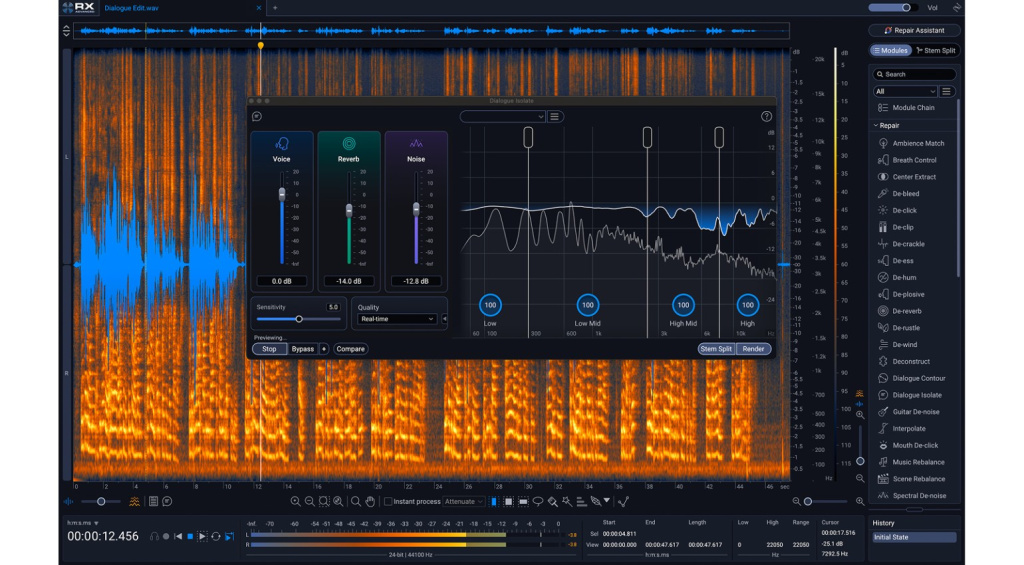Enable the Instant process checkbox
The image size is (1024, 565).
(388, 501)
